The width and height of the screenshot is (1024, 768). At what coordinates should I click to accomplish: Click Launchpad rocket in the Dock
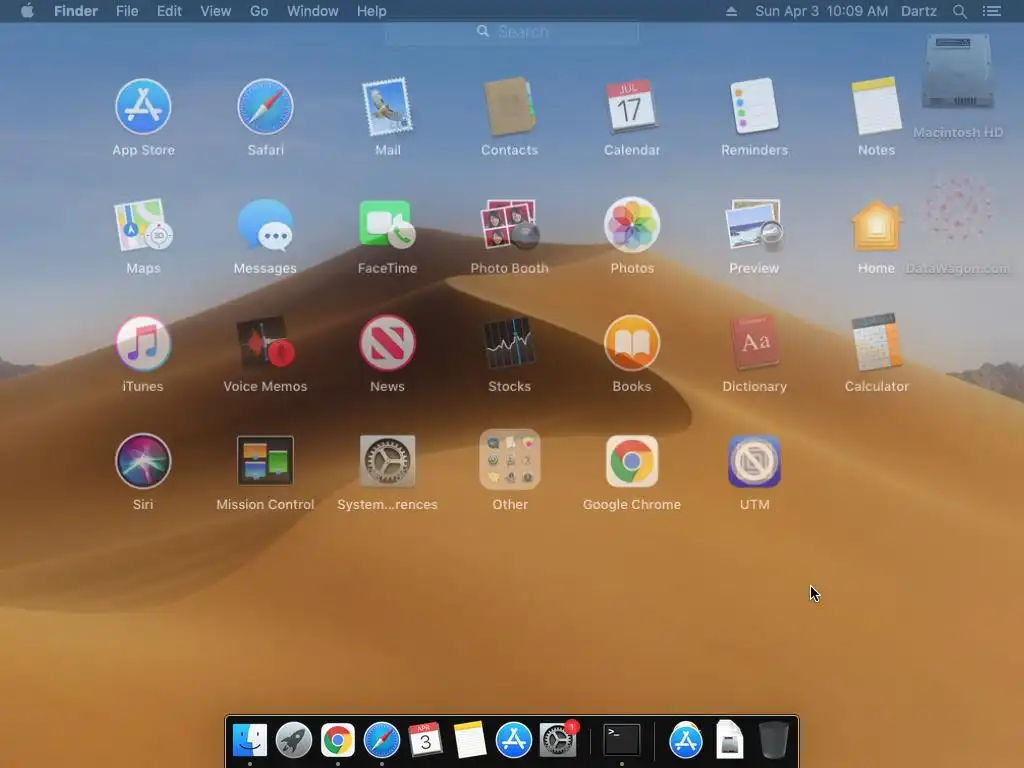[x=294, y=740]
